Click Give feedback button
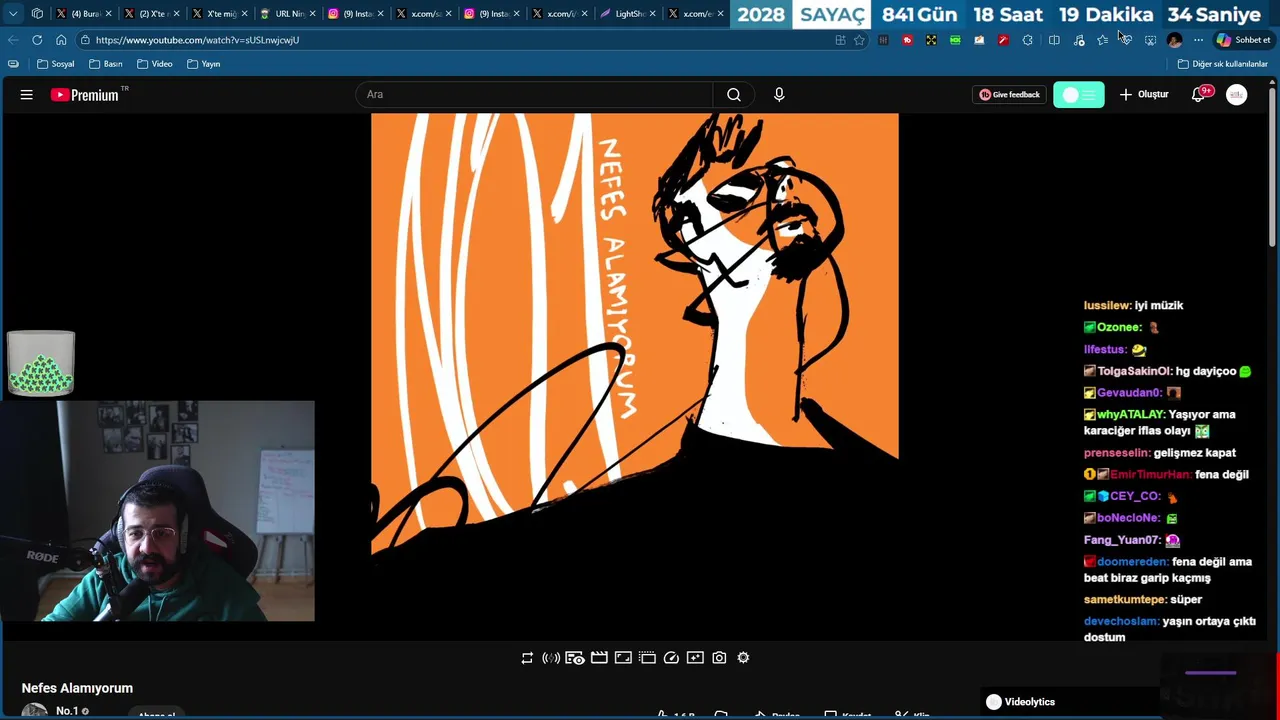The width and height of the screenshot is (1280, 720). 1010,95
